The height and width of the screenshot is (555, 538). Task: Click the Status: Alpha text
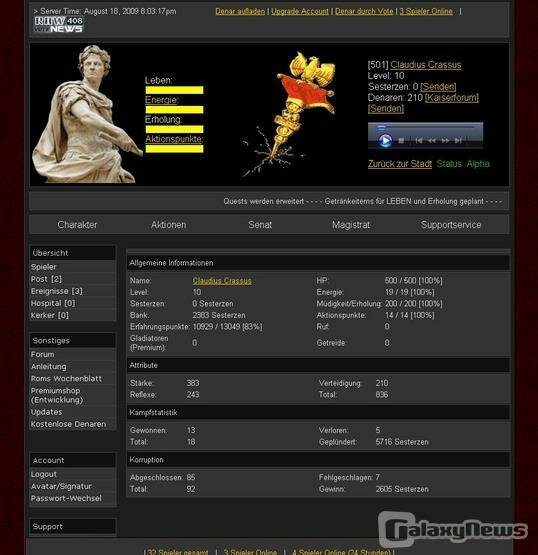pyautogui.click(x=463, y=164)
